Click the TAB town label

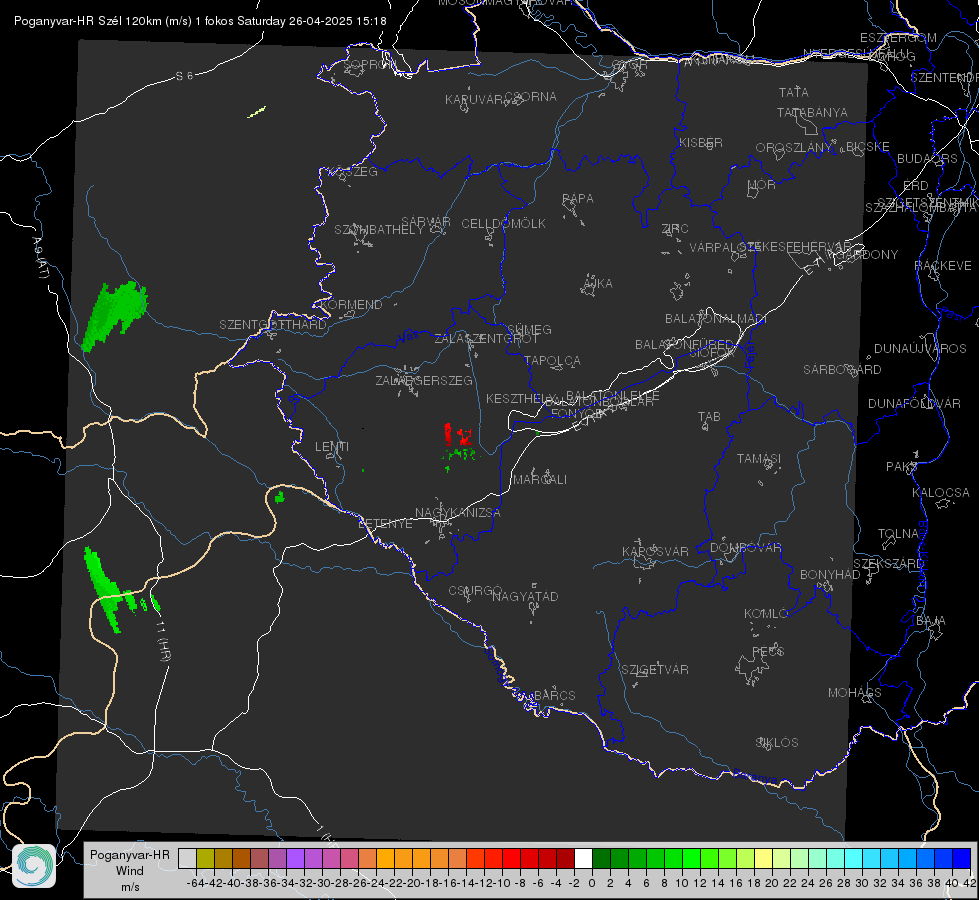[x=709, y=417]
